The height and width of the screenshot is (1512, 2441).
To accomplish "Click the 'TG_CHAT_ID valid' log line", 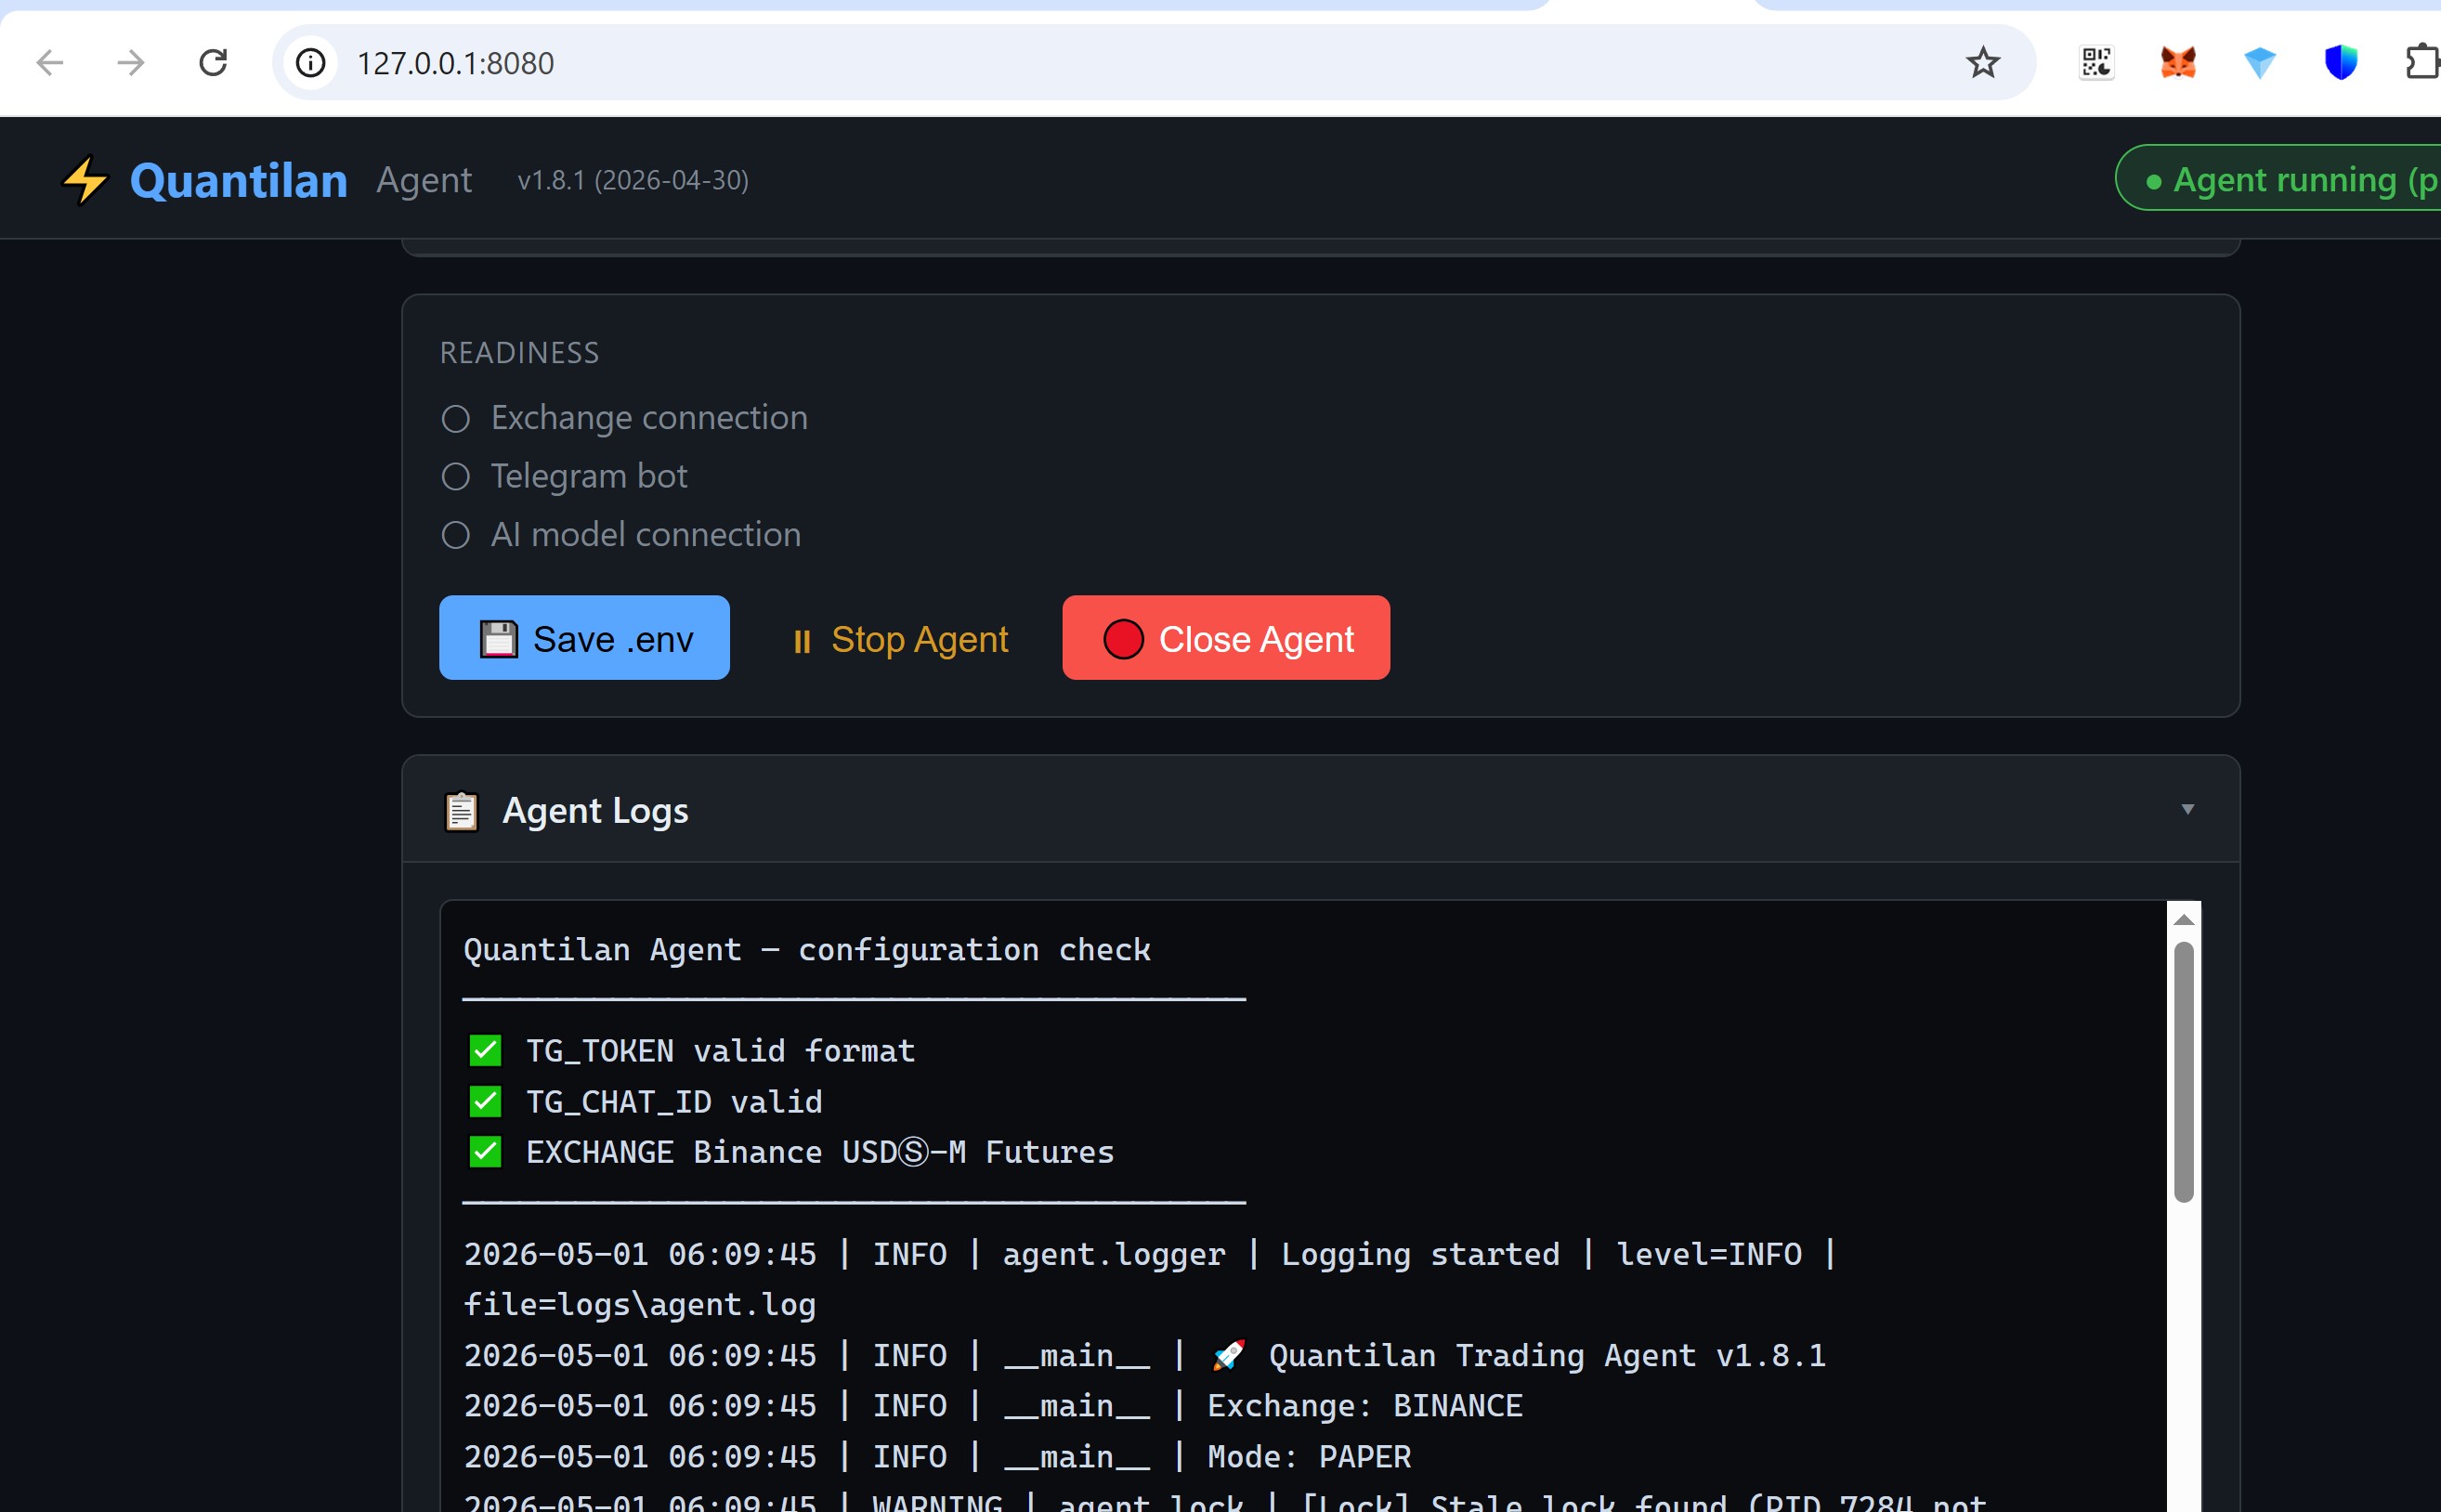I will coord(674,1102).
